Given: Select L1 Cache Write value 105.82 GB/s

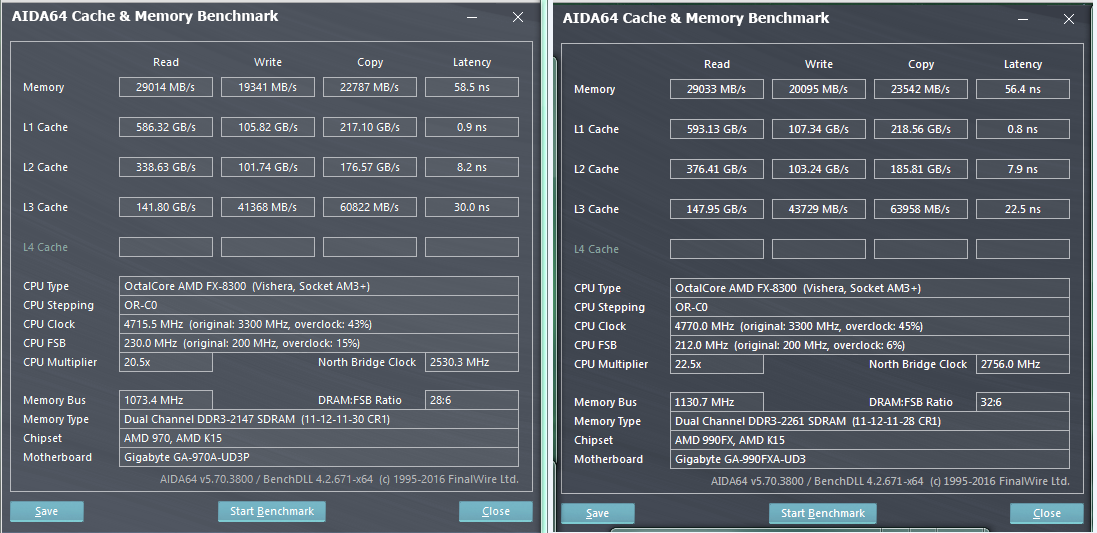Looking at the screenshot, I should tap(268, 127).
